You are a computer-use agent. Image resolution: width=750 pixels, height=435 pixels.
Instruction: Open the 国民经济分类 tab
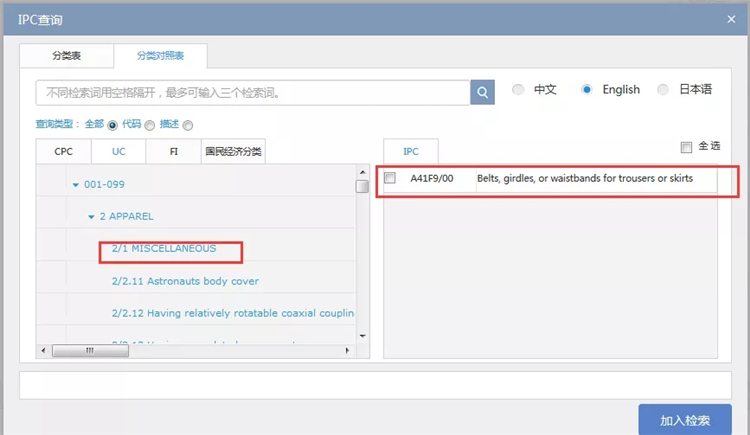tap(232, 151)
